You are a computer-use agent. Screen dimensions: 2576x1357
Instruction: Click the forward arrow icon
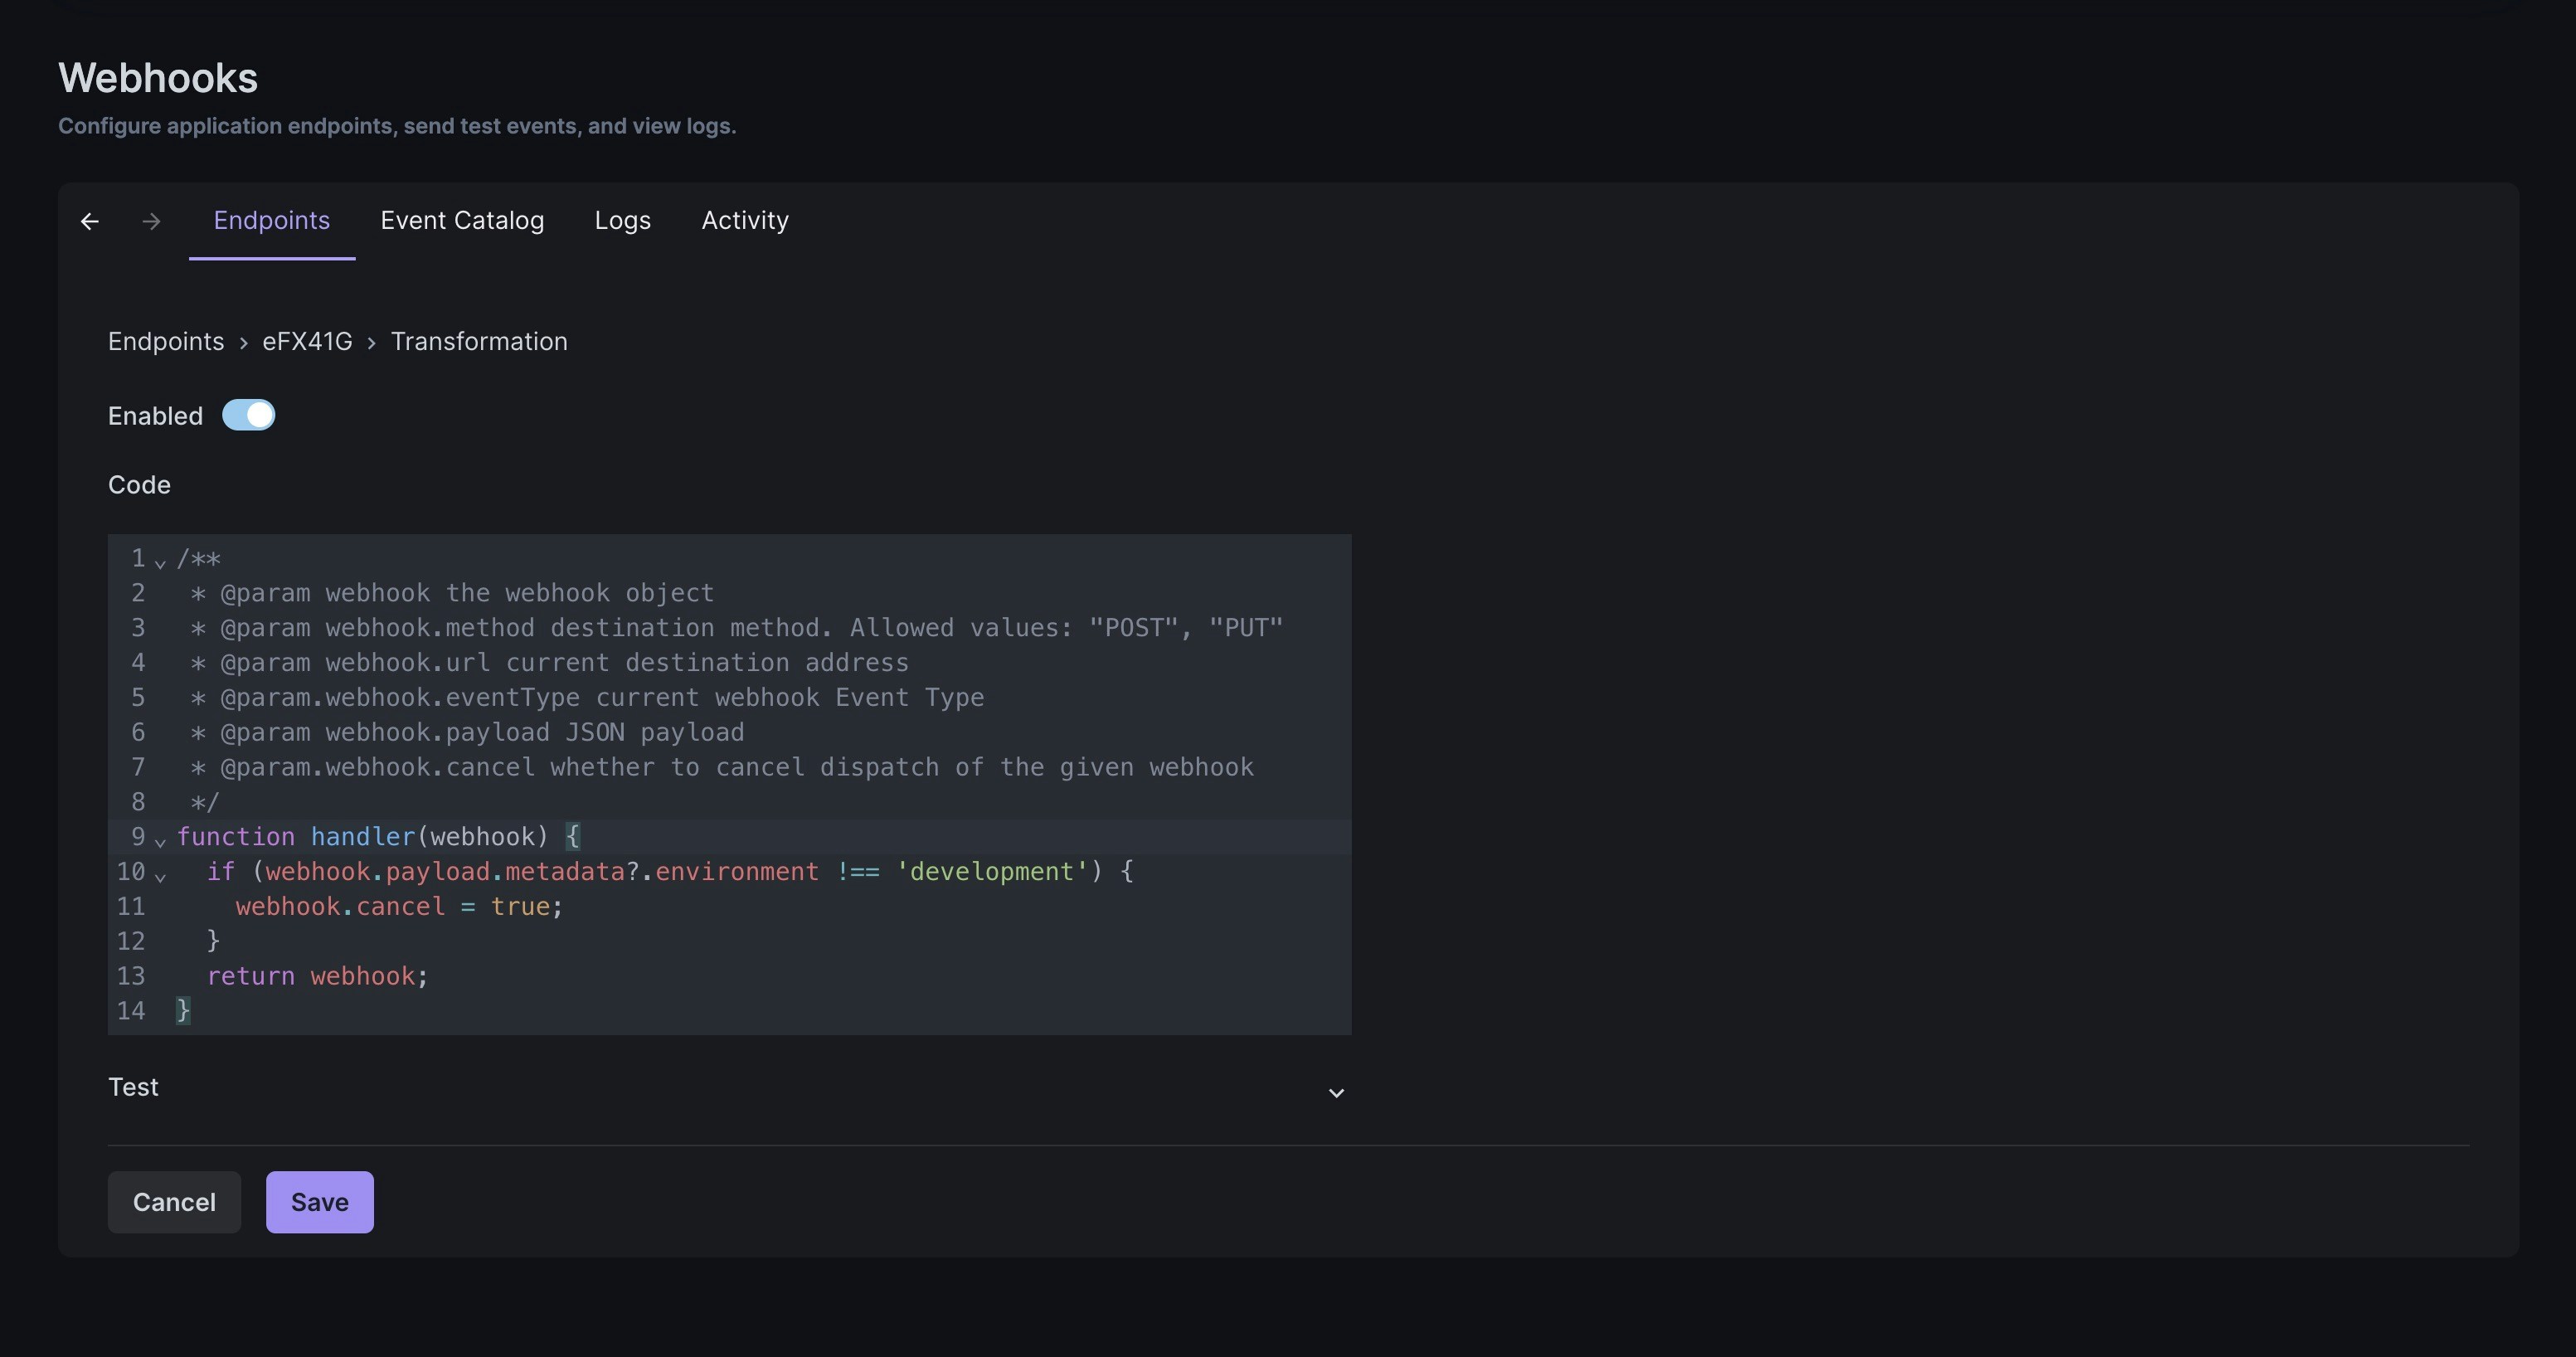coord(151,221)
